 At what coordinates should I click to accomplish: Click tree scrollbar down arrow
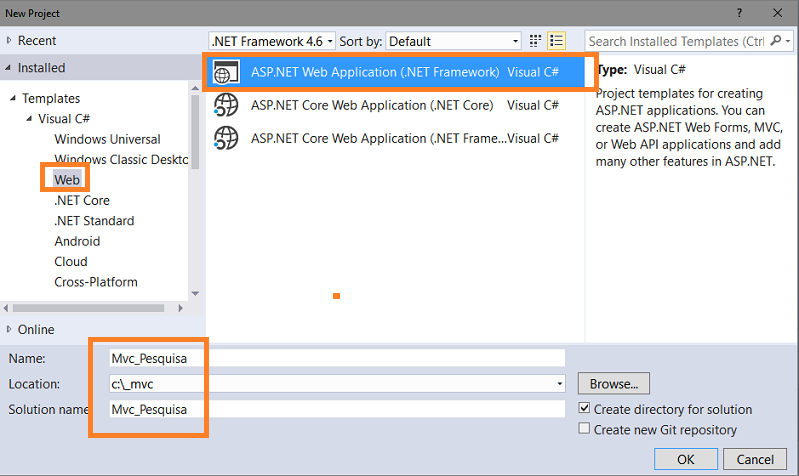(x=195, y=294)
